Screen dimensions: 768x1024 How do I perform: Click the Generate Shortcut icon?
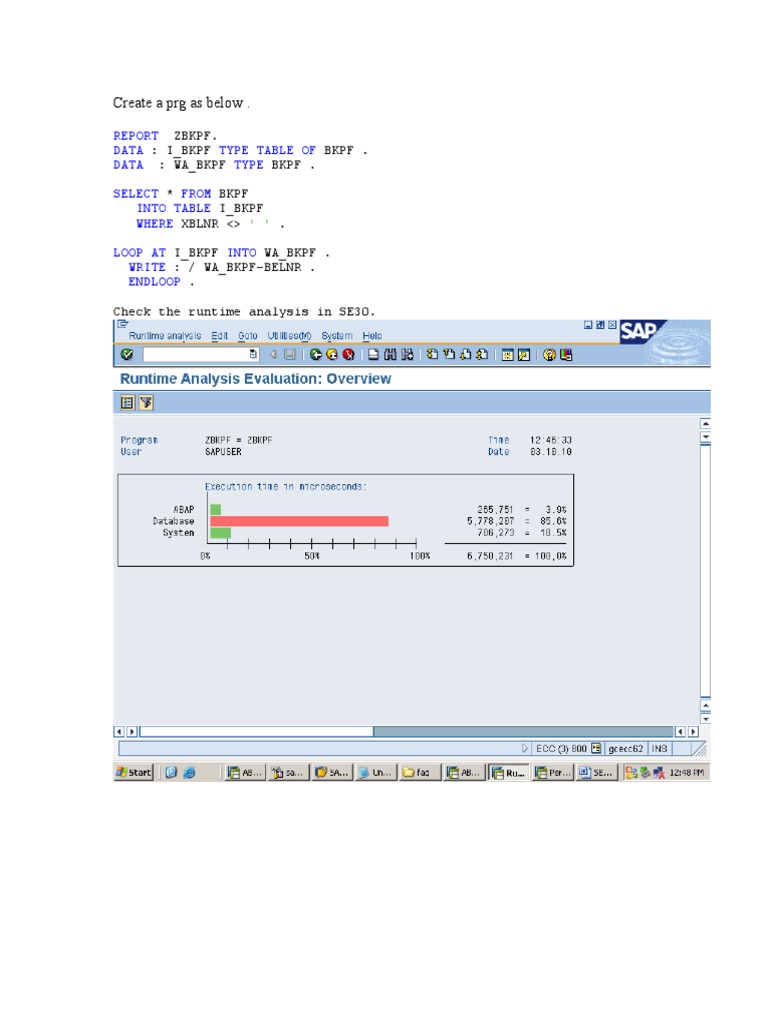(x=524, y=355)
